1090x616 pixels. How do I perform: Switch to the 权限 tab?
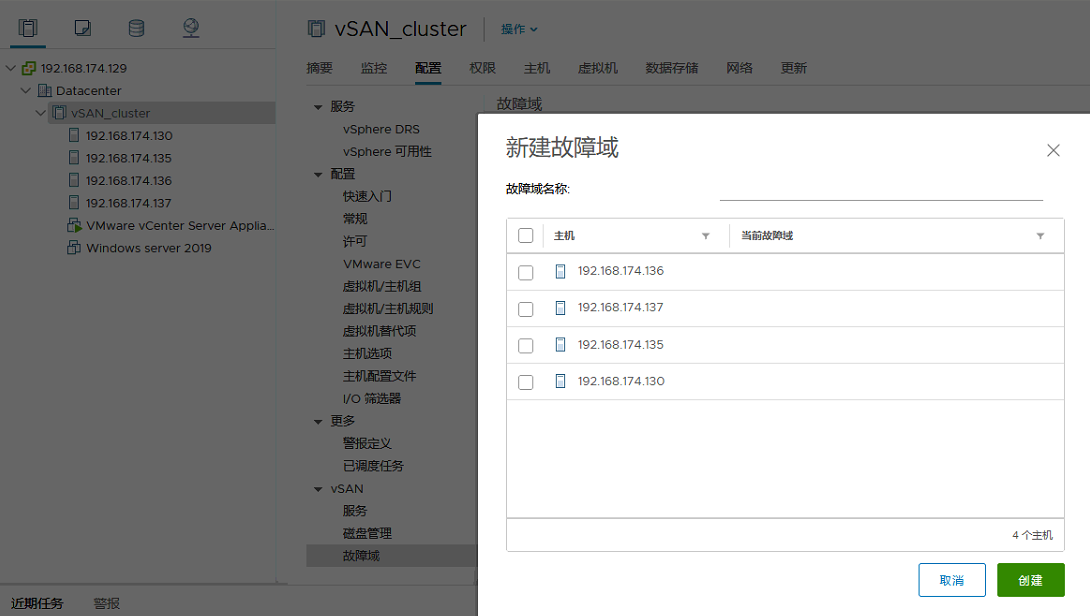tap(482, 68)
